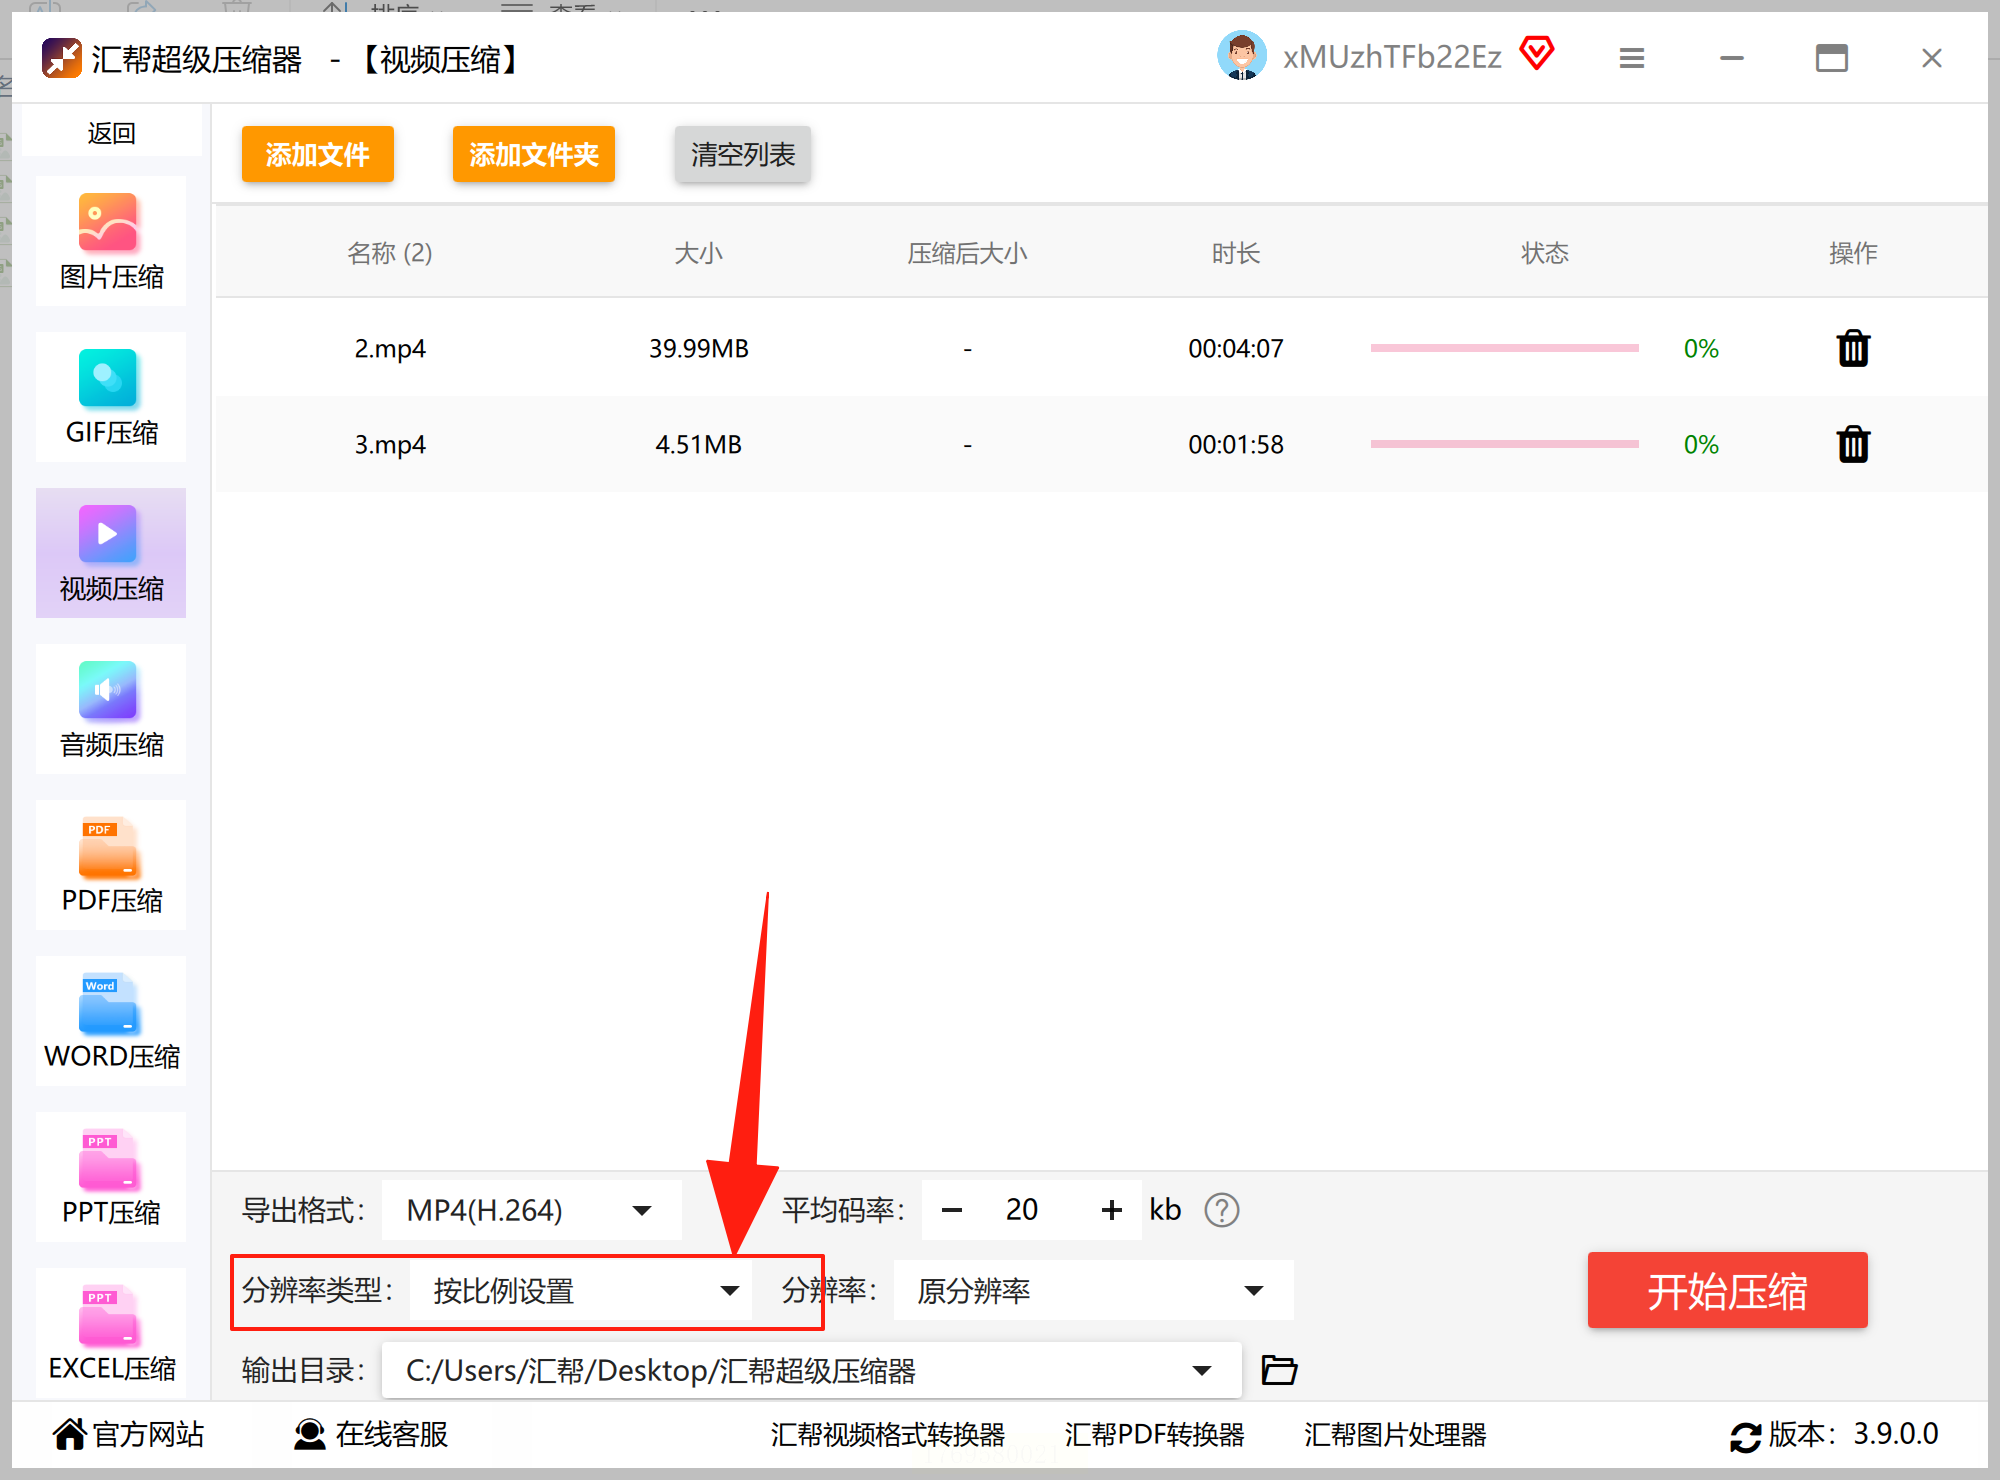Click the 添加文件 button
This screenshot has width=2000, height=1480.
pyautogui.click(x=317, y=154)
